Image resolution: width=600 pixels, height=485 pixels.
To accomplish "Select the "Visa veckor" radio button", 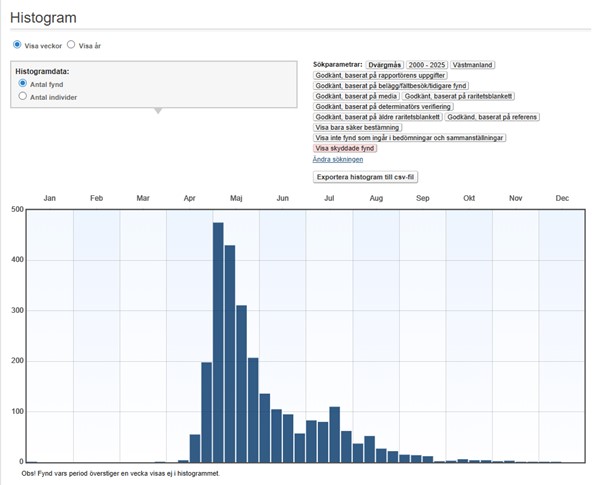I will (17, 45).
